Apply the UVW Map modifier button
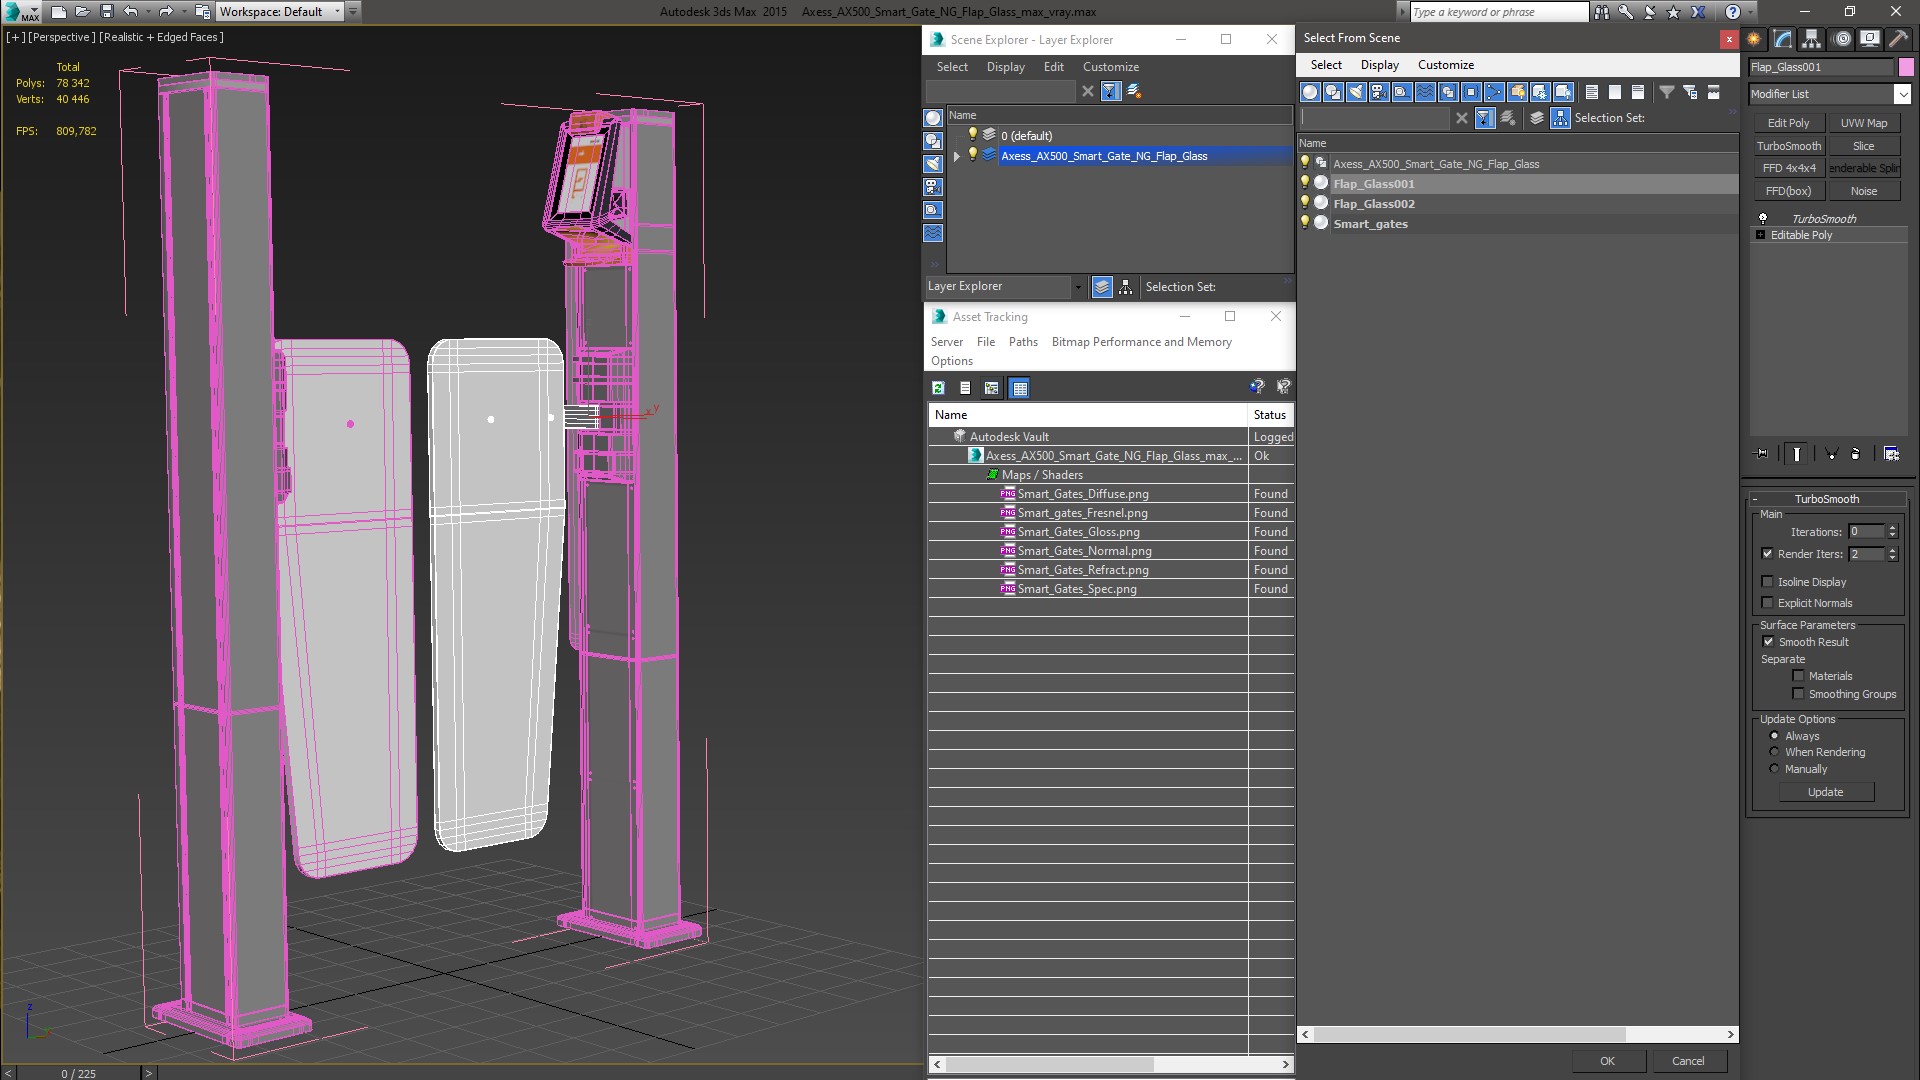This screenshot has width=1920, height=1080. 1863,123
